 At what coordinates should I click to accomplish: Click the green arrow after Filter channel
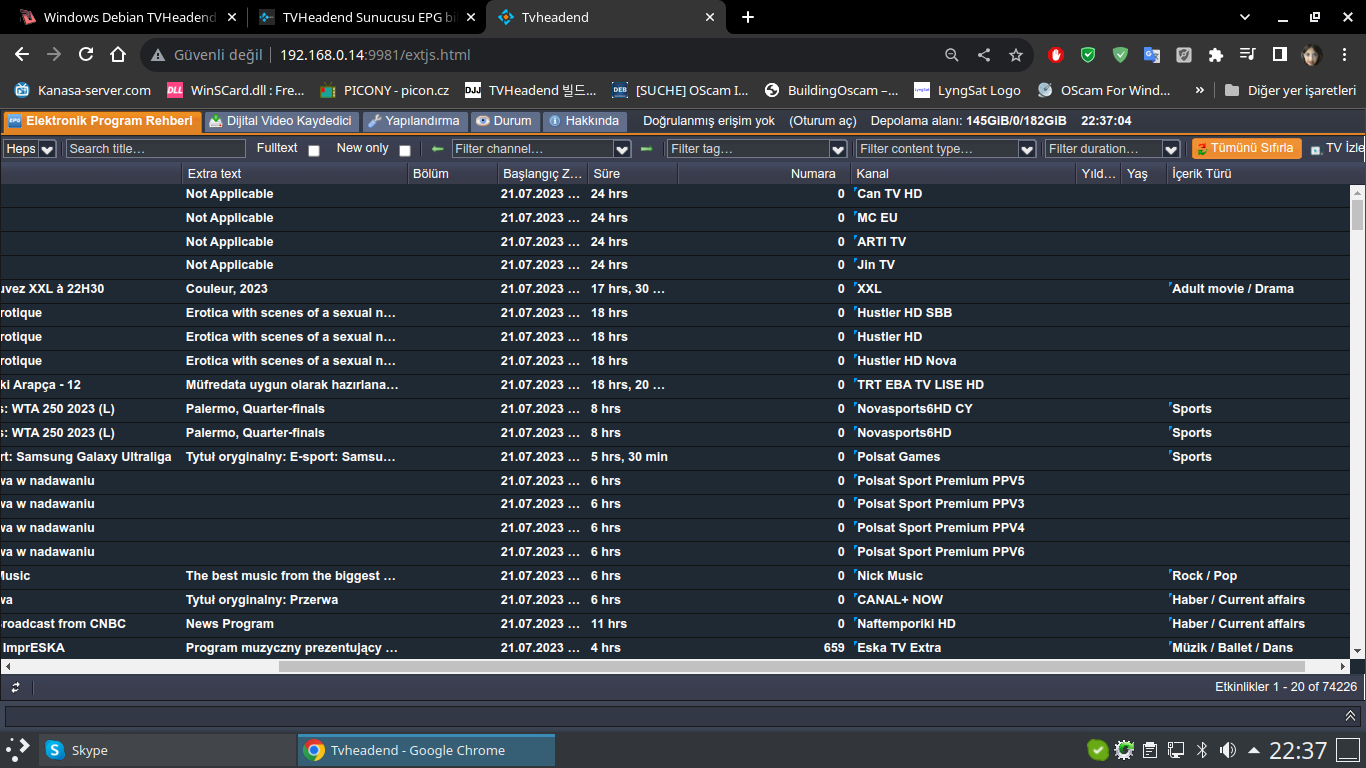coord(646,149)
